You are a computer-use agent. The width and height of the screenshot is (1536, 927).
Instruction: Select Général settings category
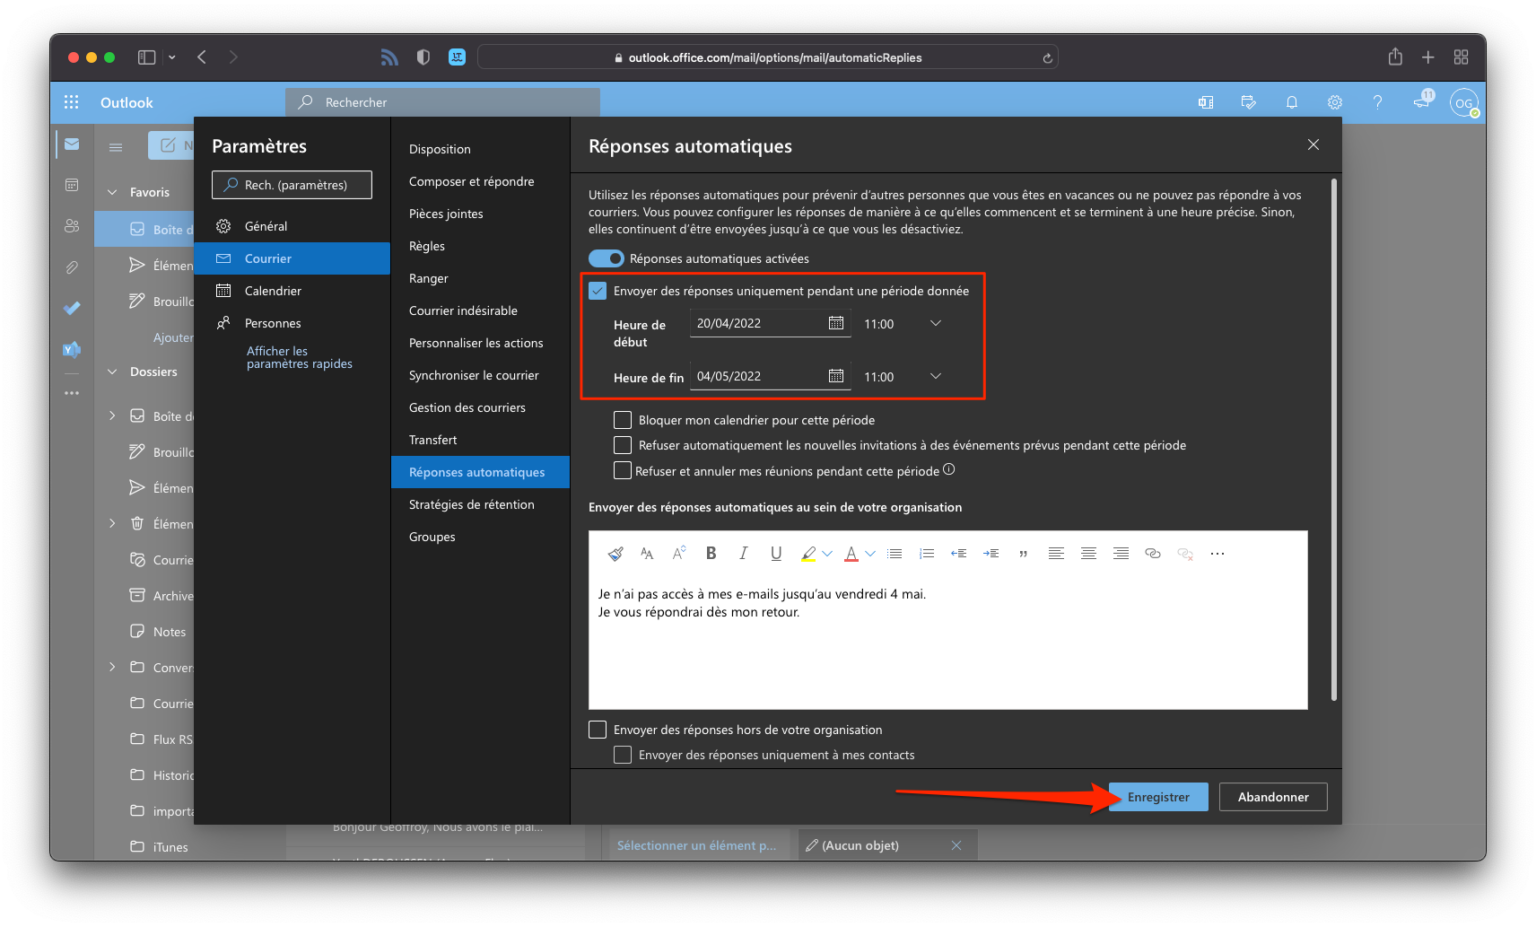click(x=292, y=226)
